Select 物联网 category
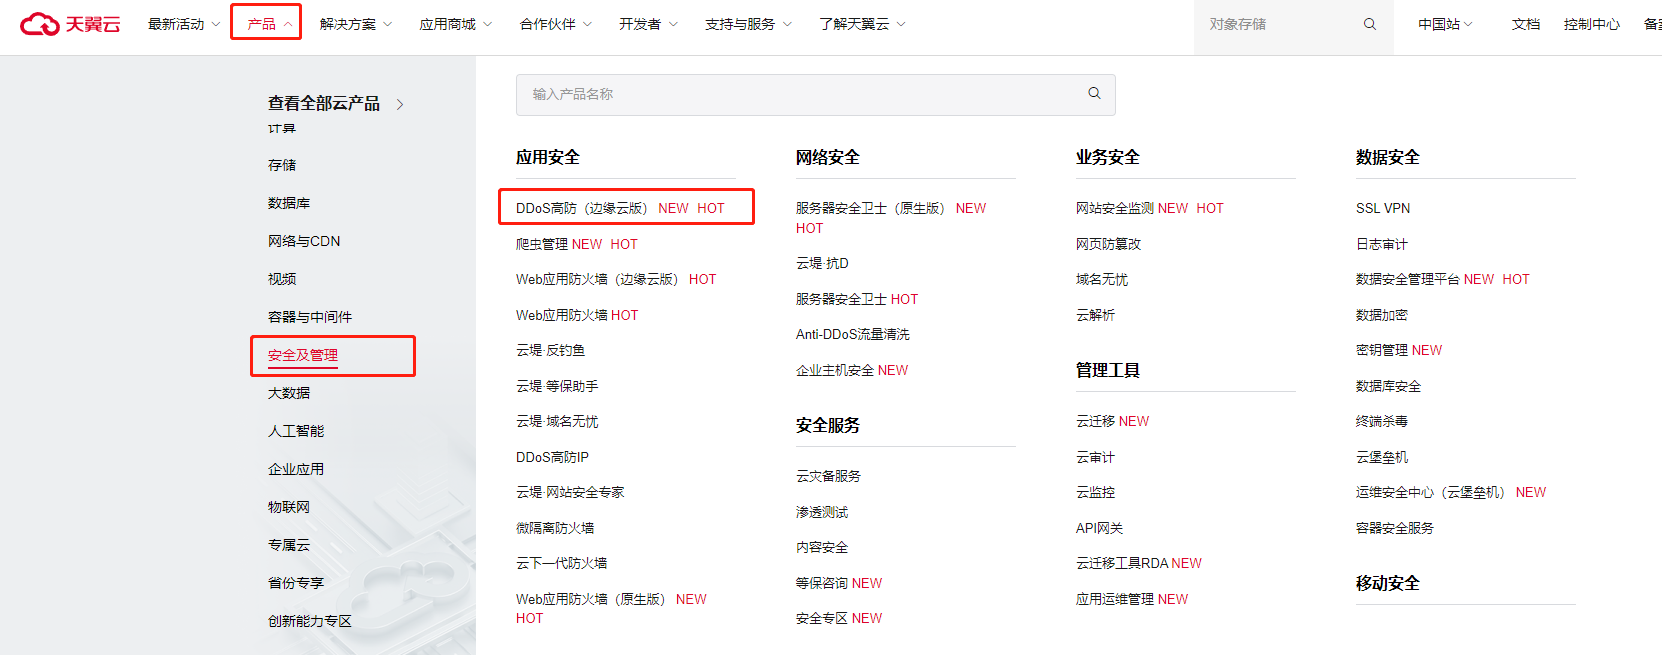 click(x=289, y=507)
